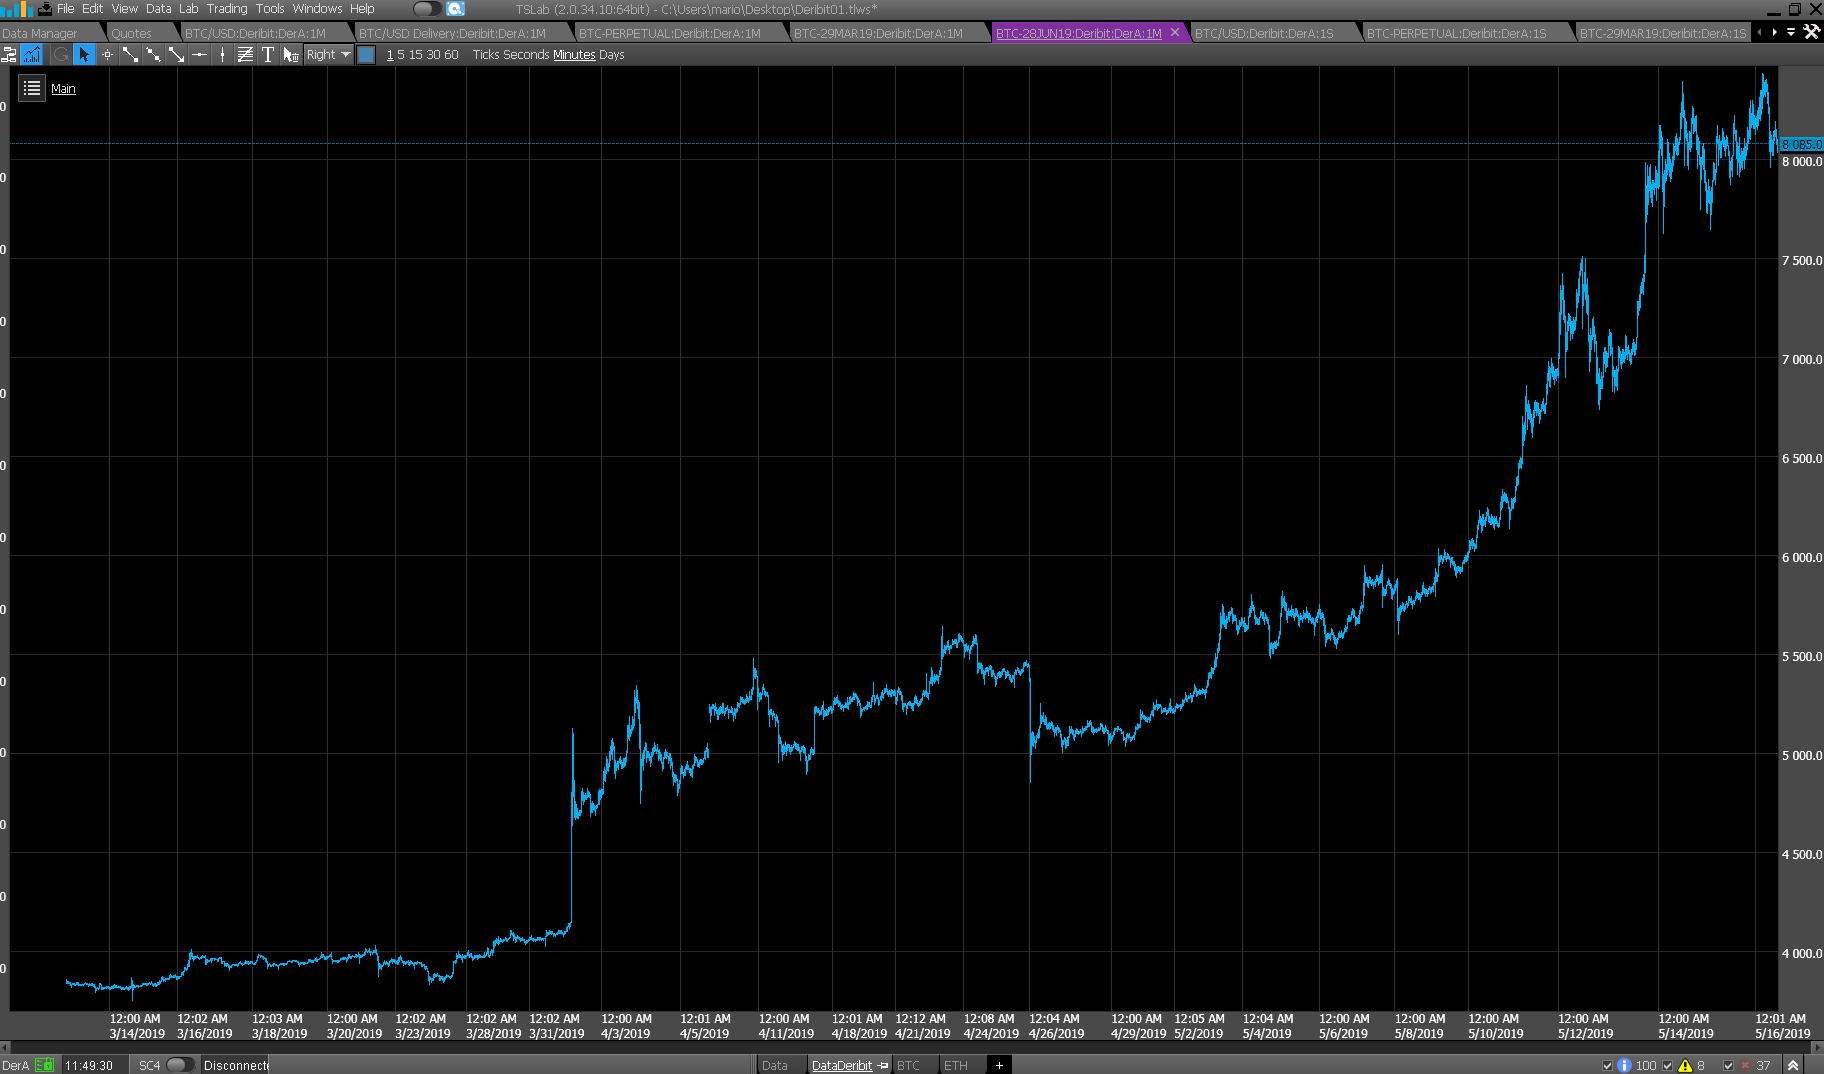Open the chart pane list icon beside Main

click(32, 89)
